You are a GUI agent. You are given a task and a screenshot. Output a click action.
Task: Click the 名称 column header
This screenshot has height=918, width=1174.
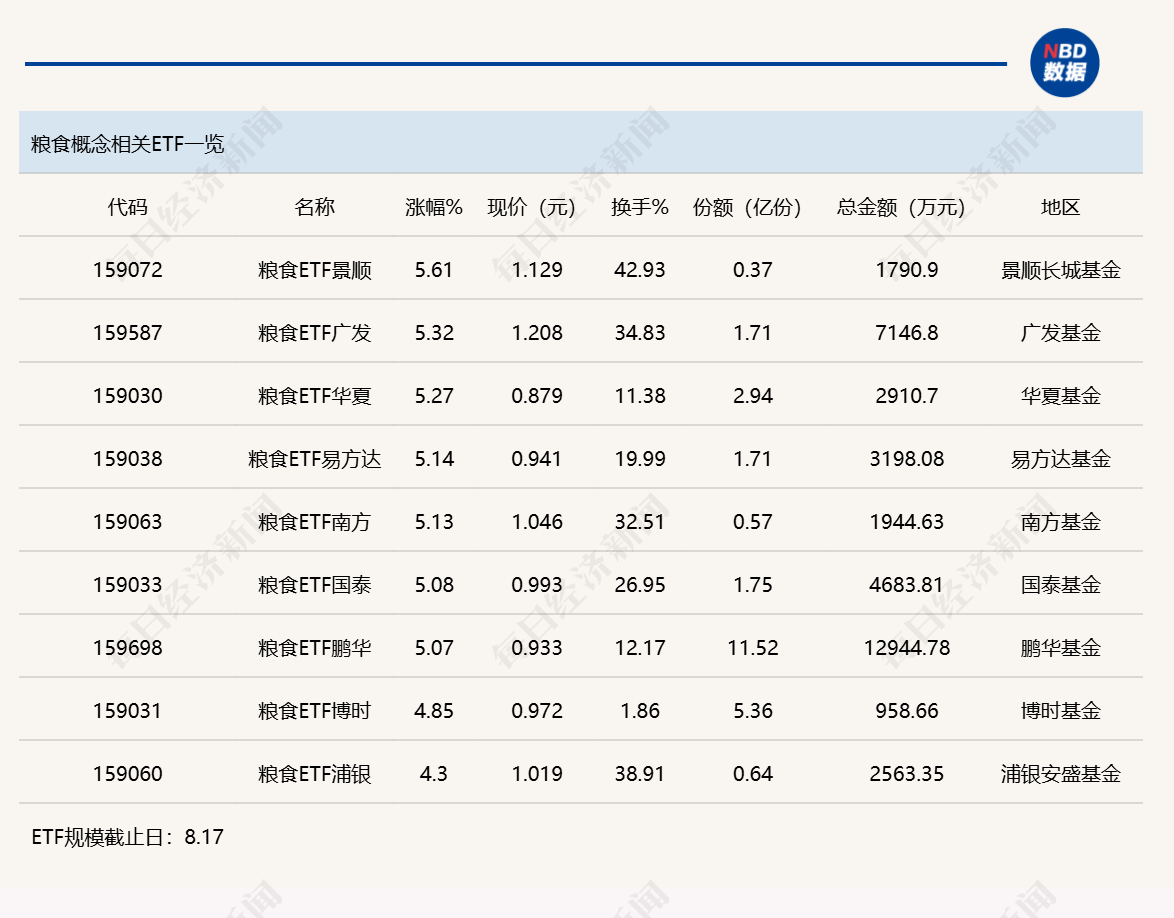(x=314, y=207)
